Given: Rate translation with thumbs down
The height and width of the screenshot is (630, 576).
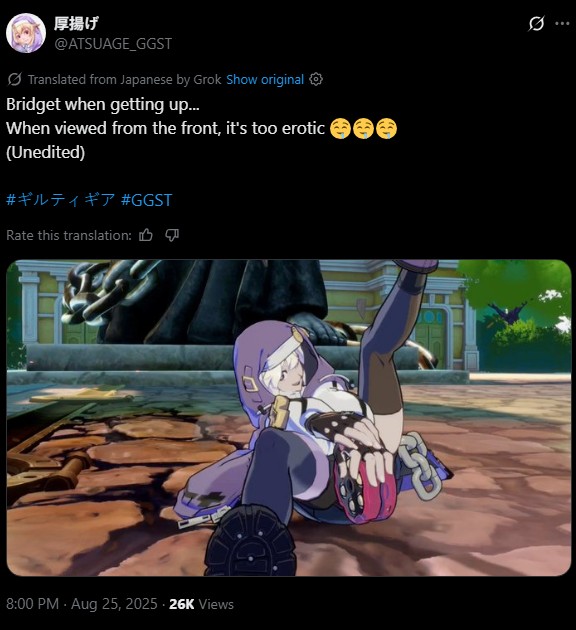Looking at the screenshot, I should 172,235.
